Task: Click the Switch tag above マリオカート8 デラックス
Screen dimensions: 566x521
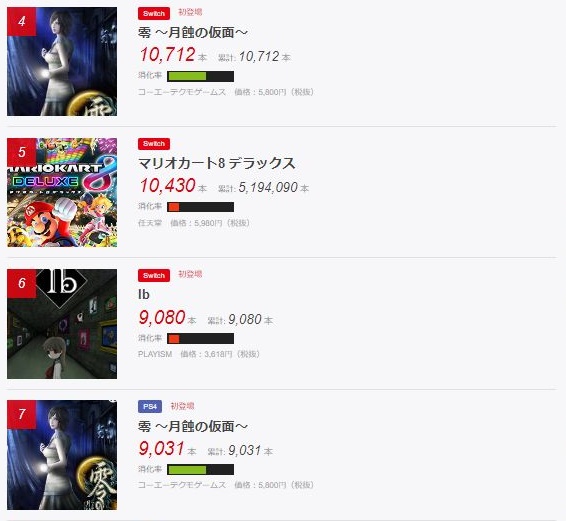Action: point(154,144)
